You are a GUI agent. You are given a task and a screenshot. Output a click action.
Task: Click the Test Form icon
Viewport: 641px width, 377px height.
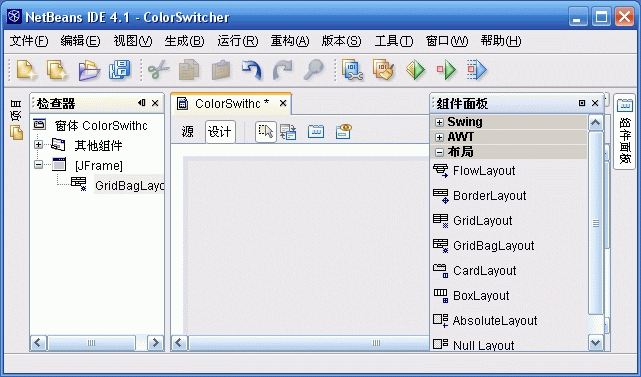[316, 132]
